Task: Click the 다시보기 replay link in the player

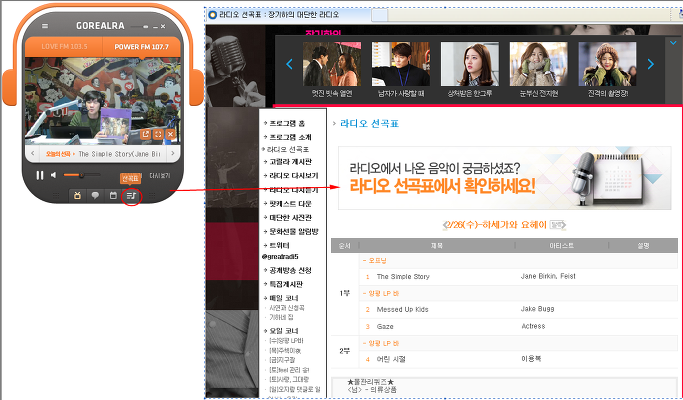Action: [160, 176]
